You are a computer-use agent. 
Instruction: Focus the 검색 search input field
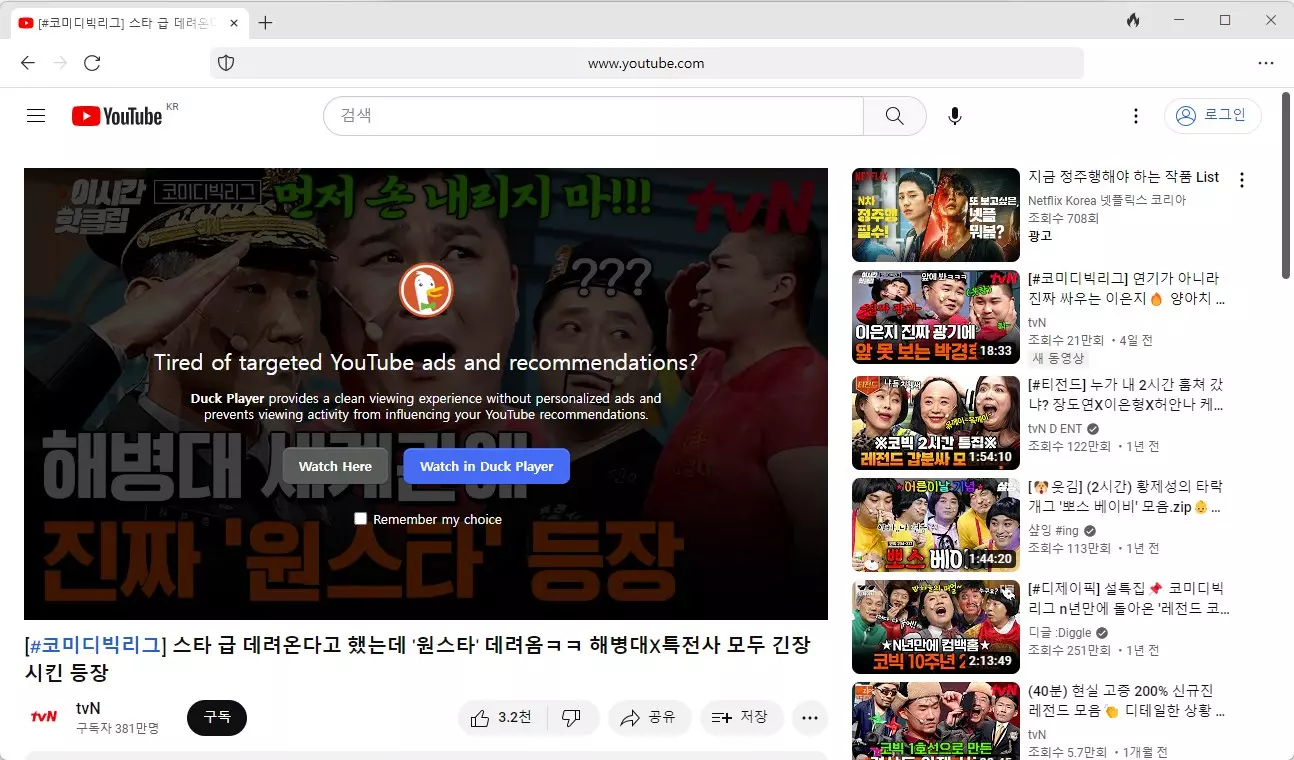(593, 116)
